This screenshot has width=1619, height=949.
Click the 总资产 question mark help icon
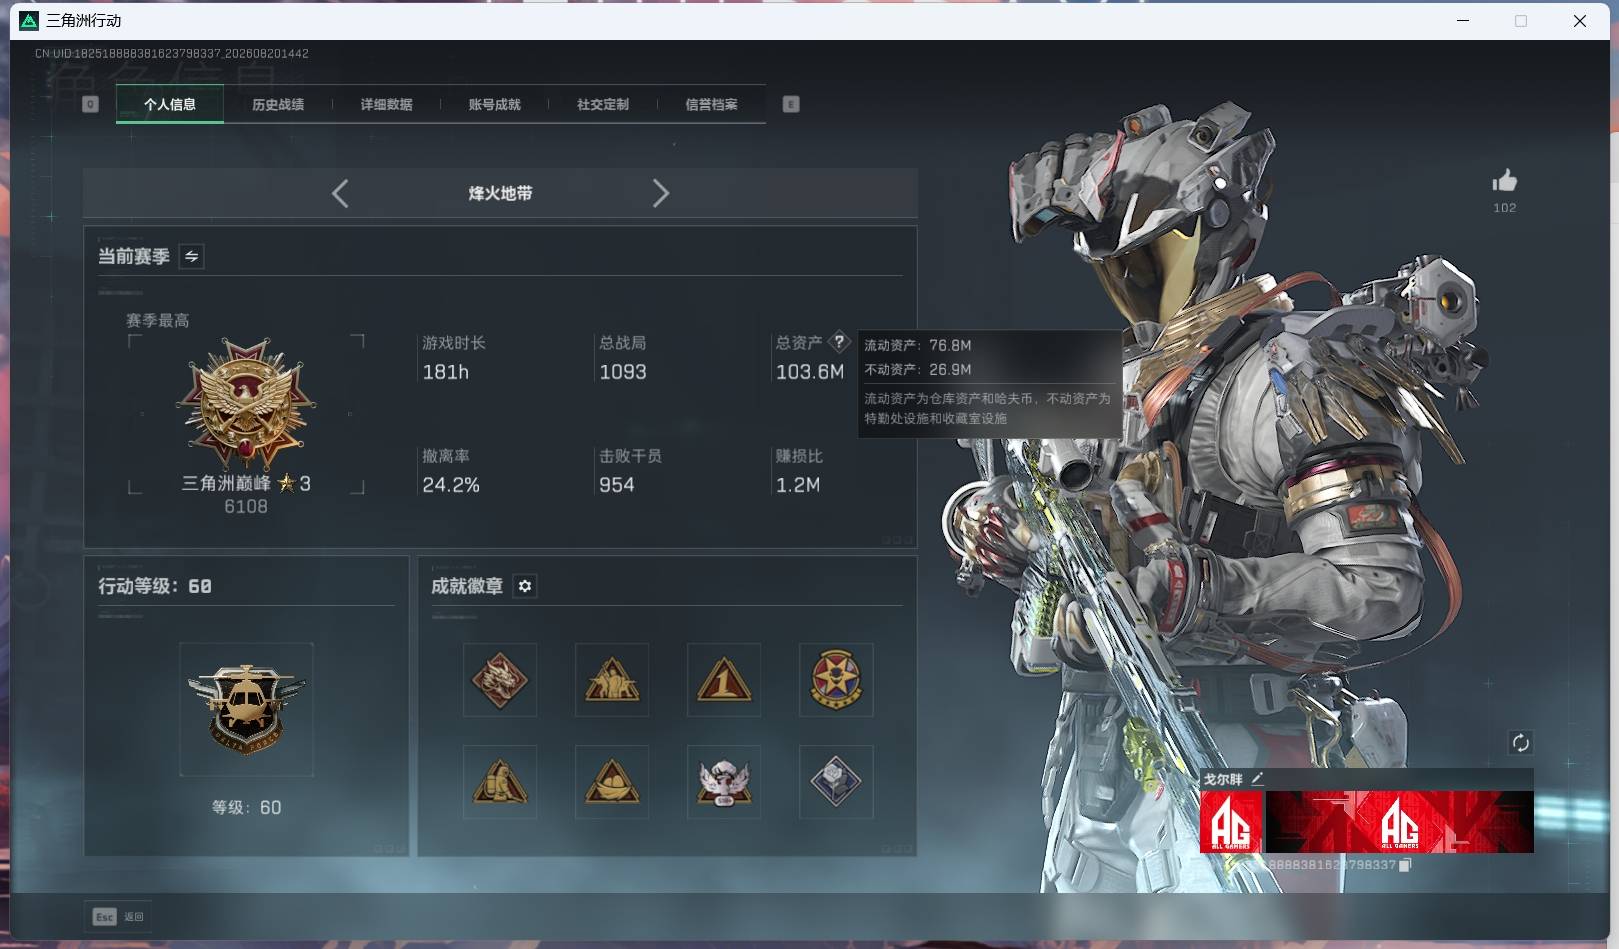coord(839,342)
